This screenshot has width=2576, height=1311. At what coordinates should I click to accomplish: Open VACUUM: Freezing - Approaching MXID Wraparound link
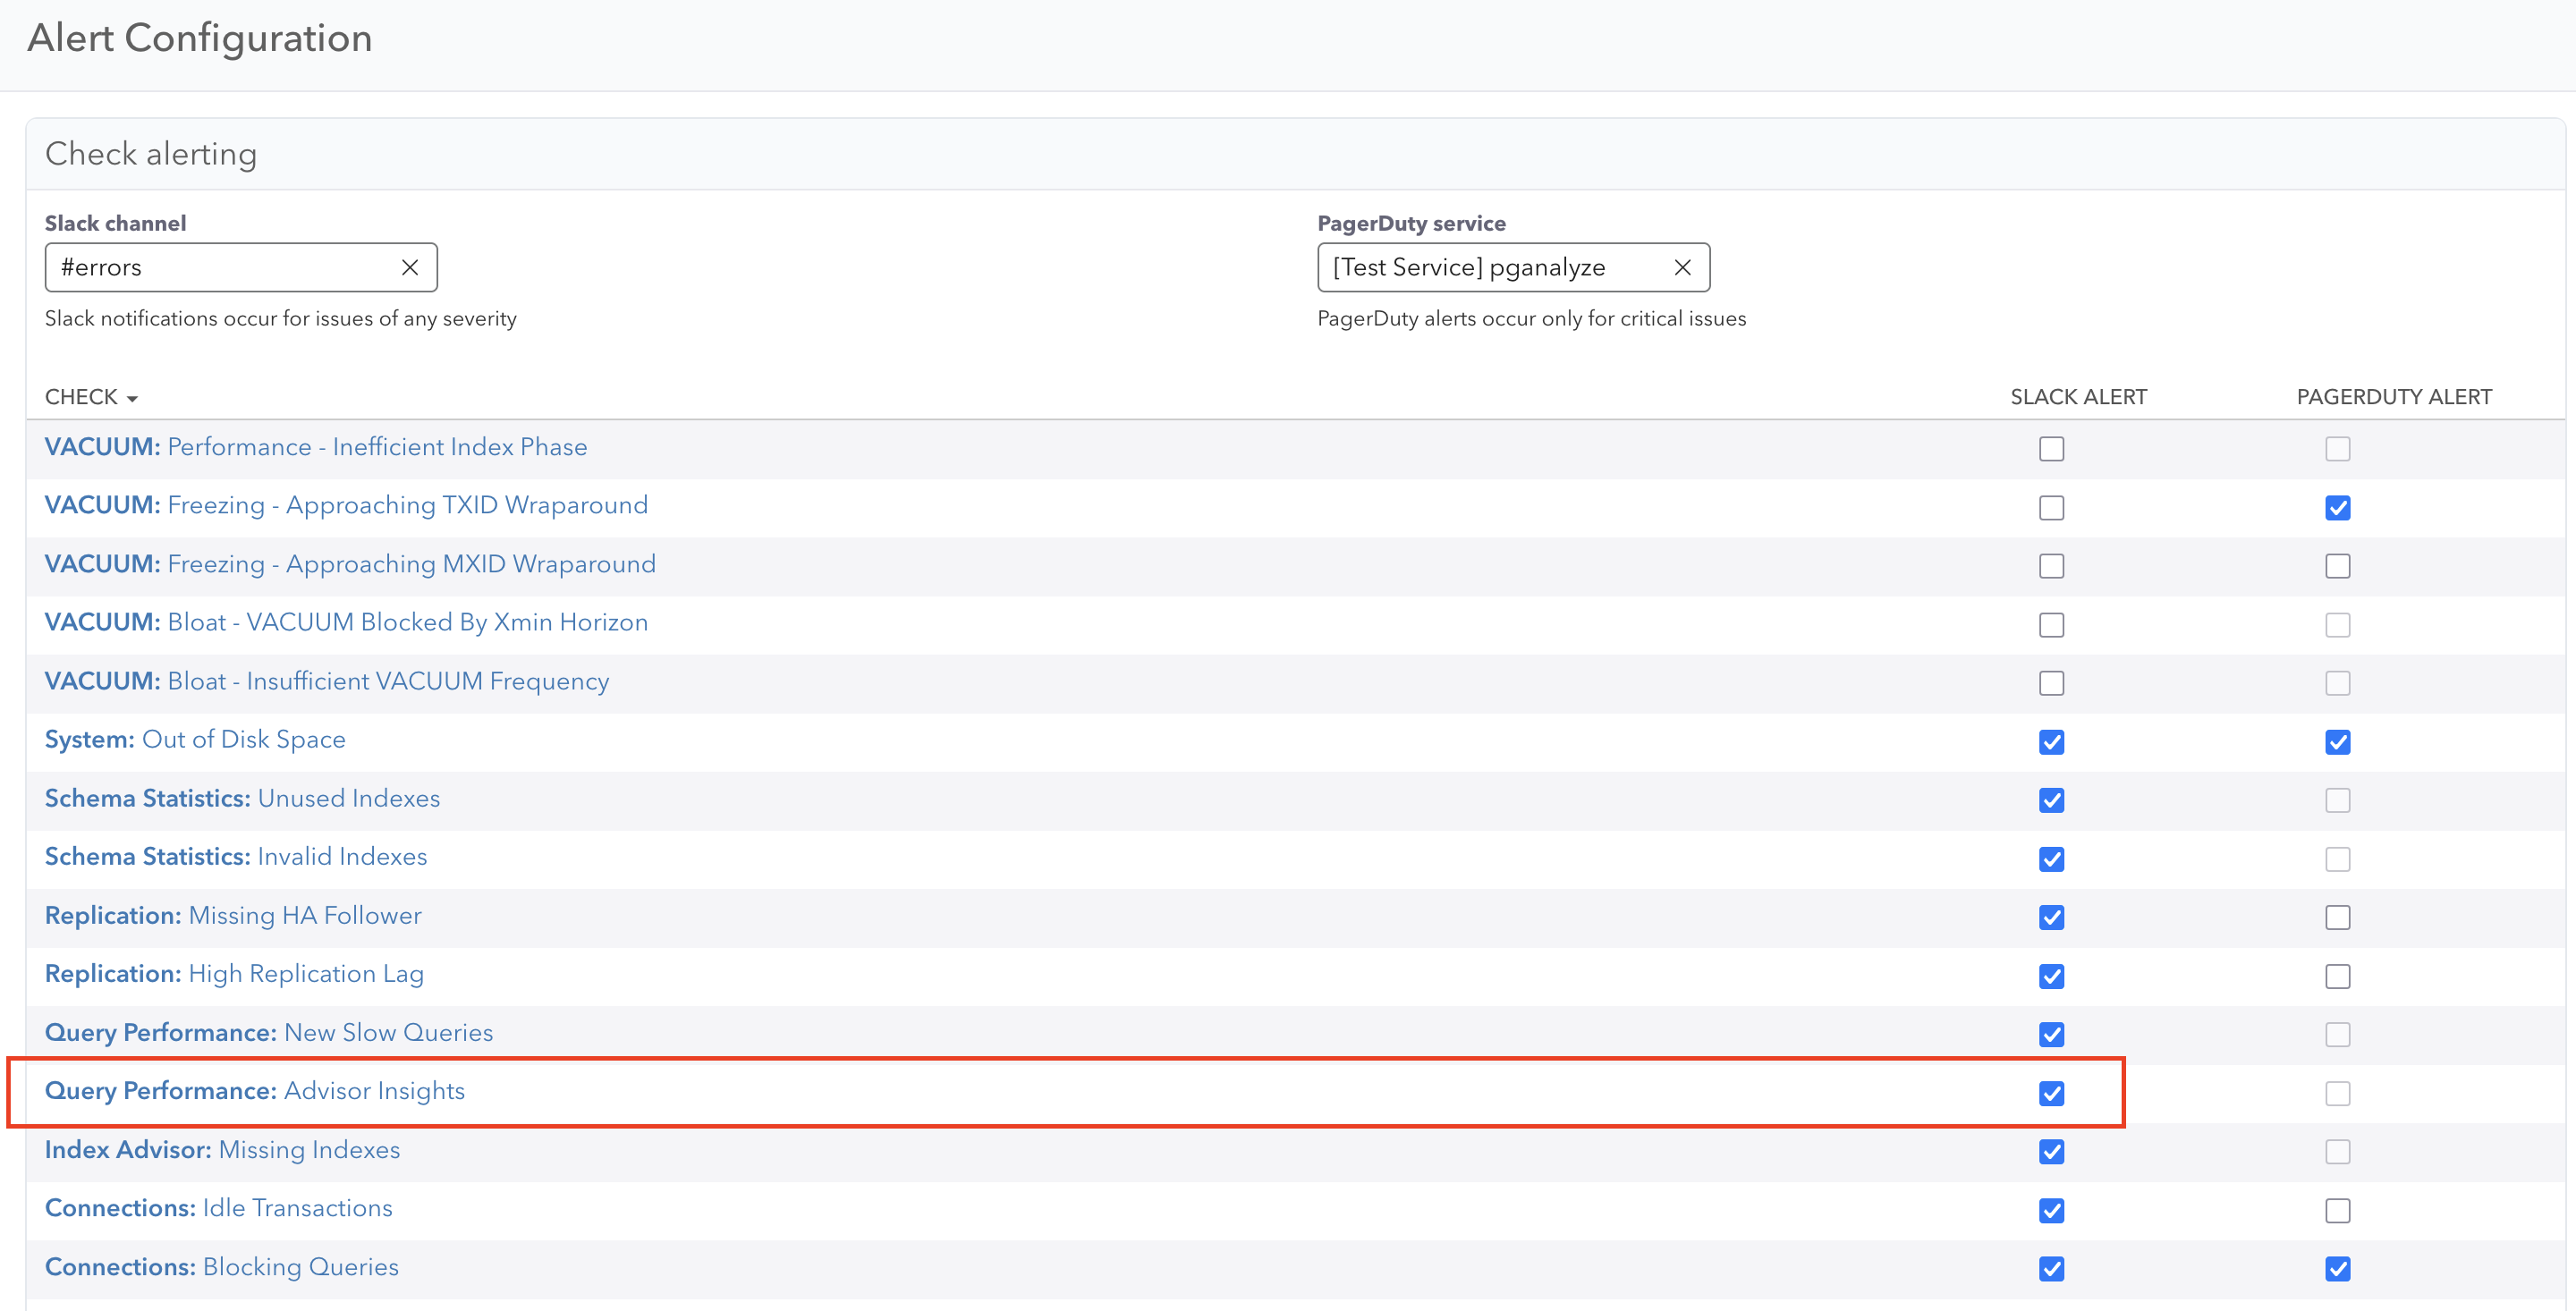point(350,564)
